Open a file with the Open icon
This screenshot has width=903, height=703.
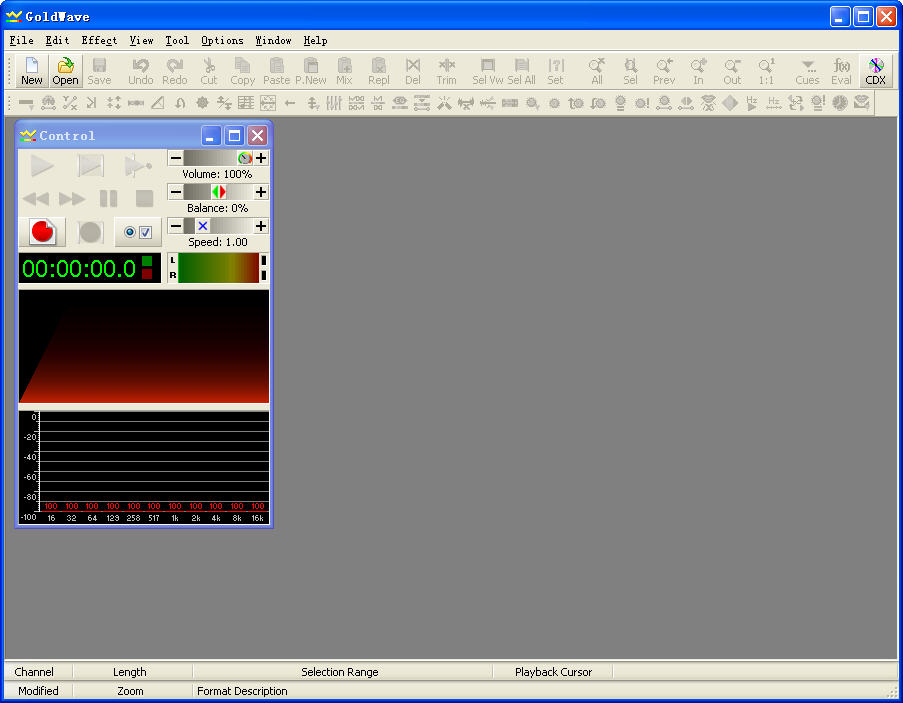point(65,71)
